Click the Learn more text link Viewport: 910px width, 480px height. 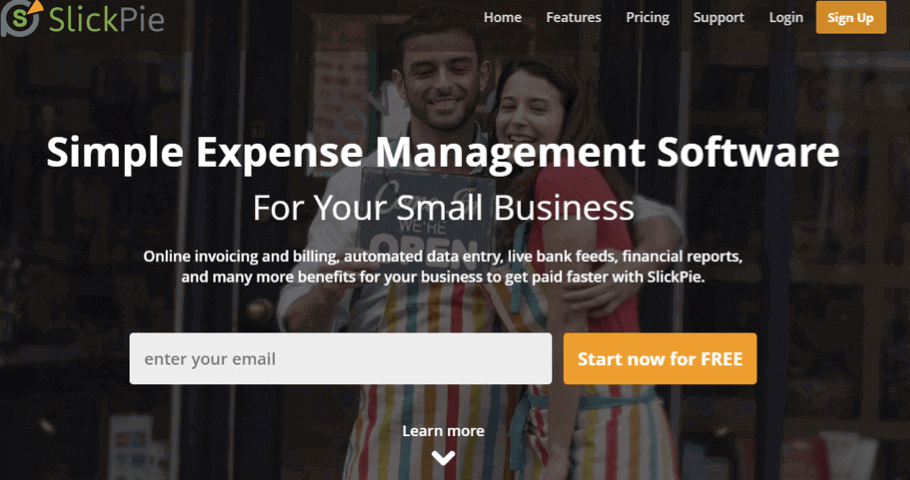(443, 431)
